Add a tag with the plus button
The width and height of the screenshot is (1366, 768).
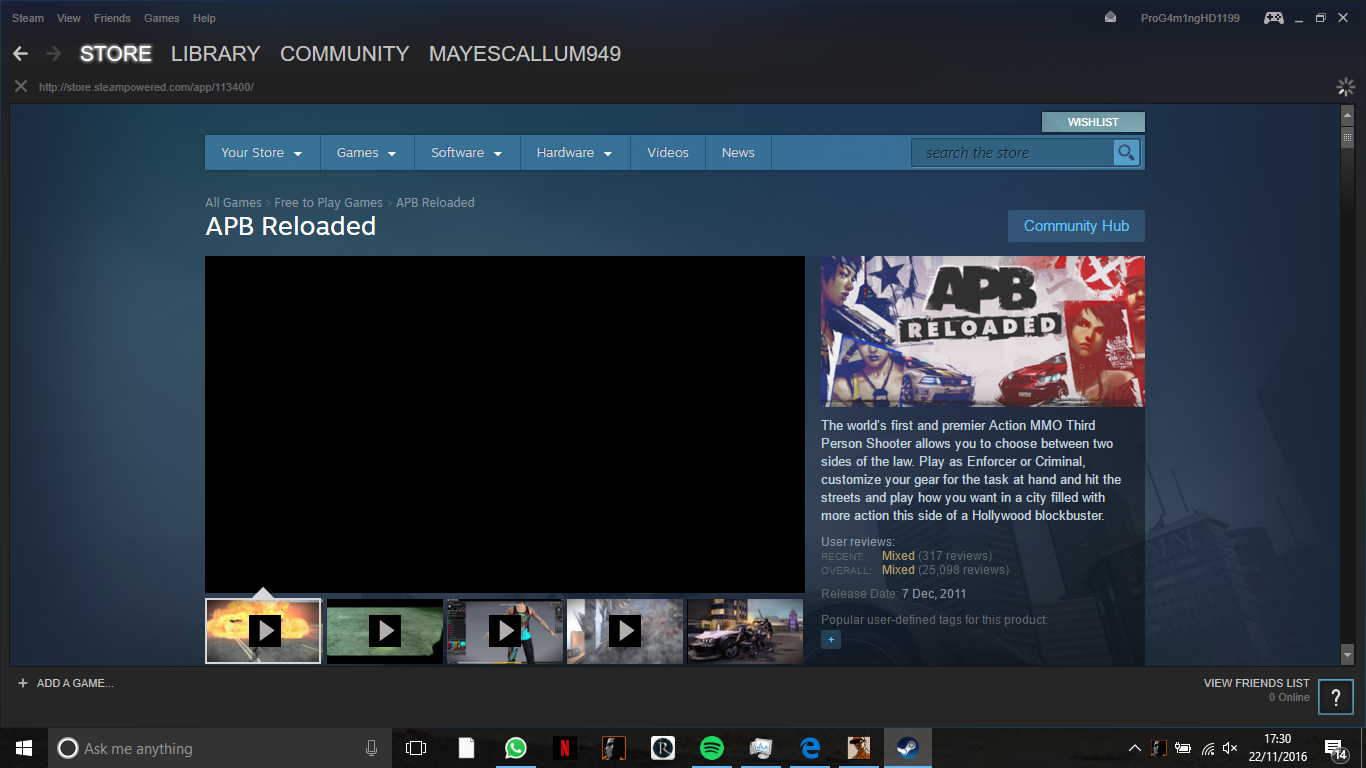click(x=831, y=639)
